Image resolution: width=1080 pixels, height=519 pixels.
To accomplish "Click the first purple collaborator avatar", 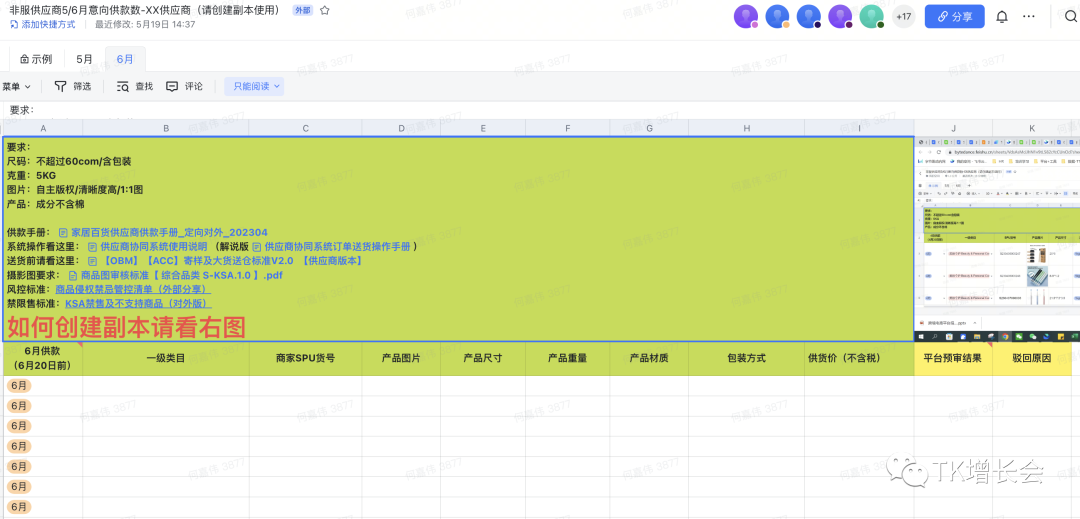I will (745, 17).
